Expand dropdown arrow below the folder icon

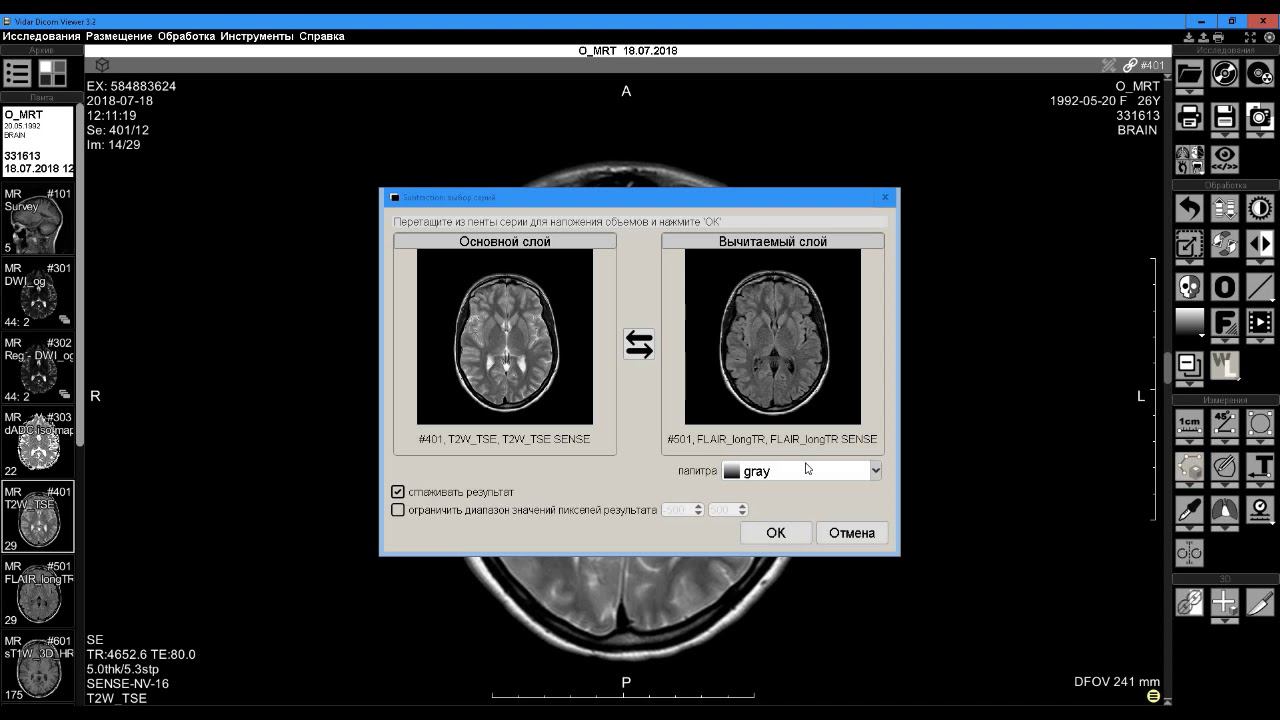(1189, 92)
